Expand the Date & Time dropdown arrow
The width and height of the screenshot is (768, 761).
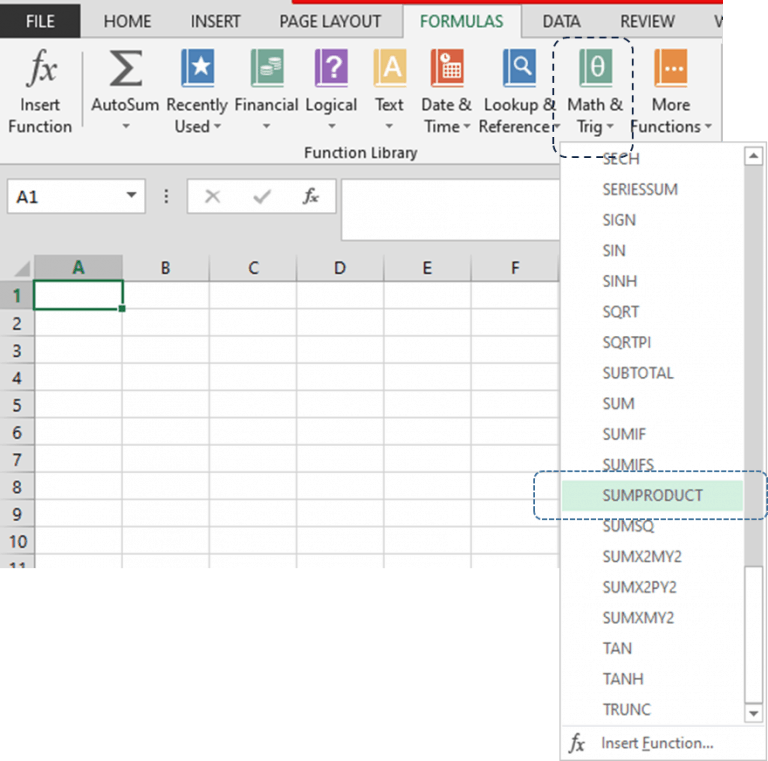click(x=467, y=126)
